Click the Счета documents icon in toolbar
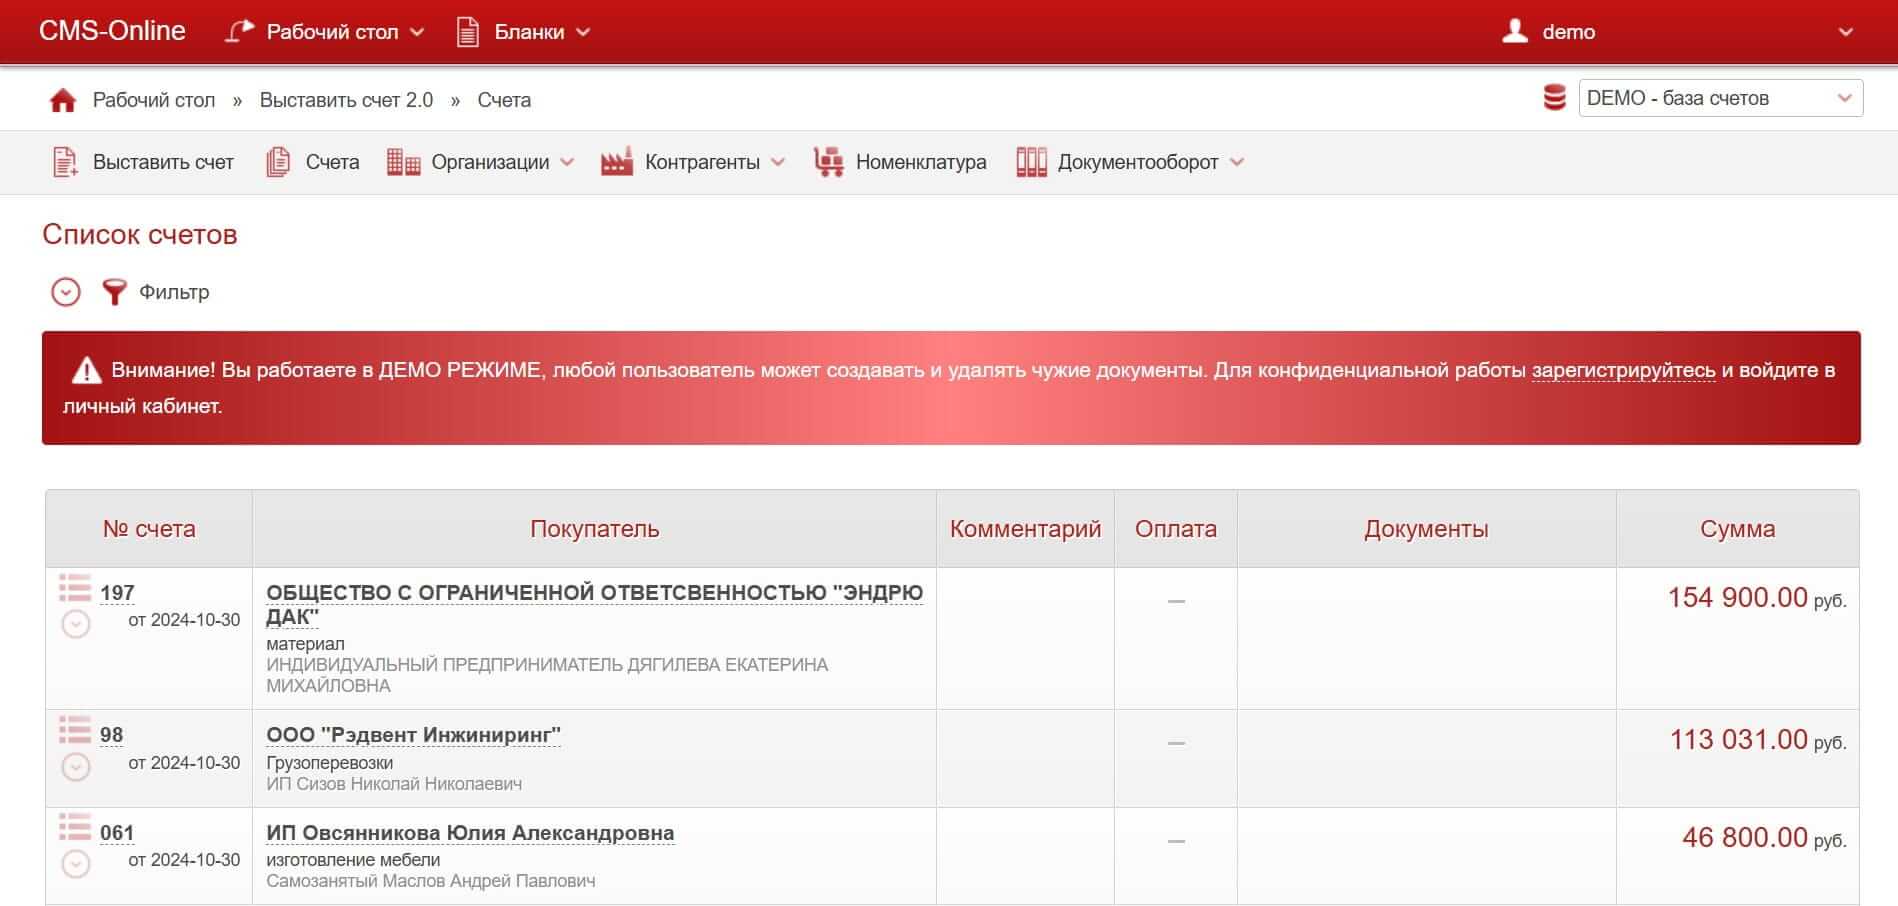 pos(278,162)
